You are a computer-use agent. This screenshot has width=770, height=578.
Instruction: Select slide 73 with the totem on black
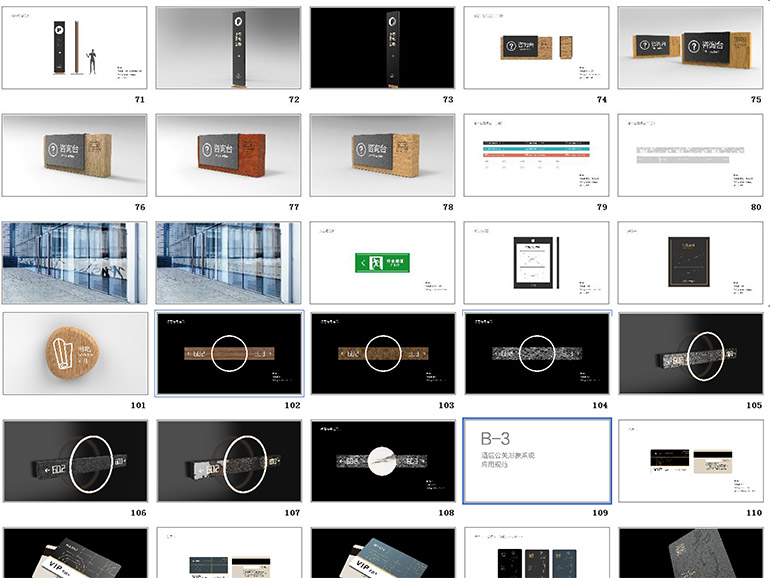coord(383,48)
